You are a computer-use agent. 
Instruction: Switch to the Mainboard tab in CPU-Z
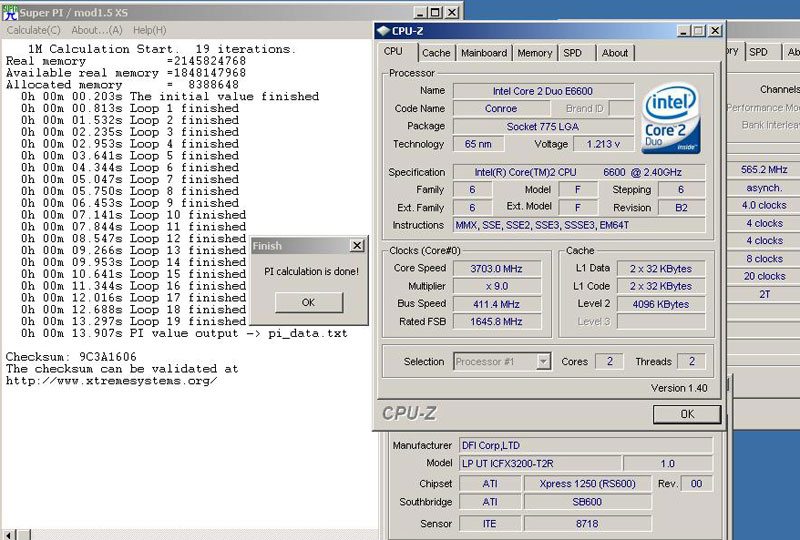tap(484, 53)
